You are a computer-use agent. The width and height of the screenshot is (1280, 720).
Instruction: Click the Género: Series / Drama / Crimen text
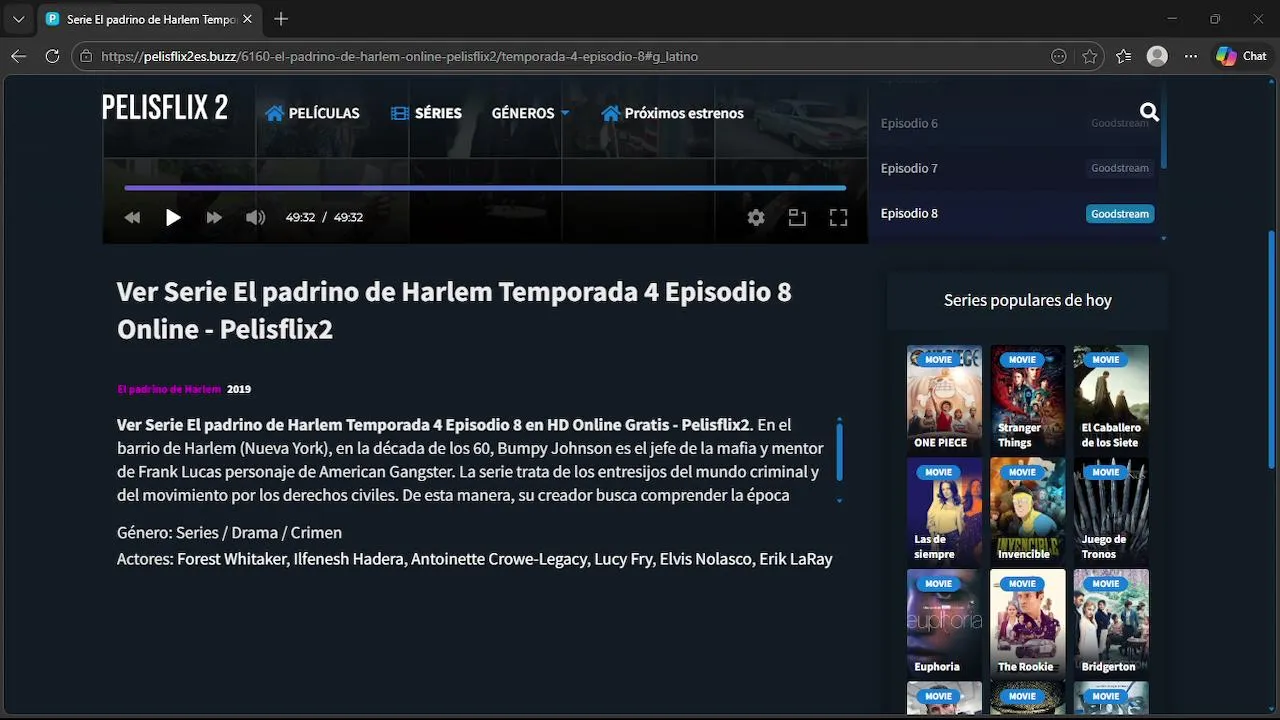click(229, 532)
